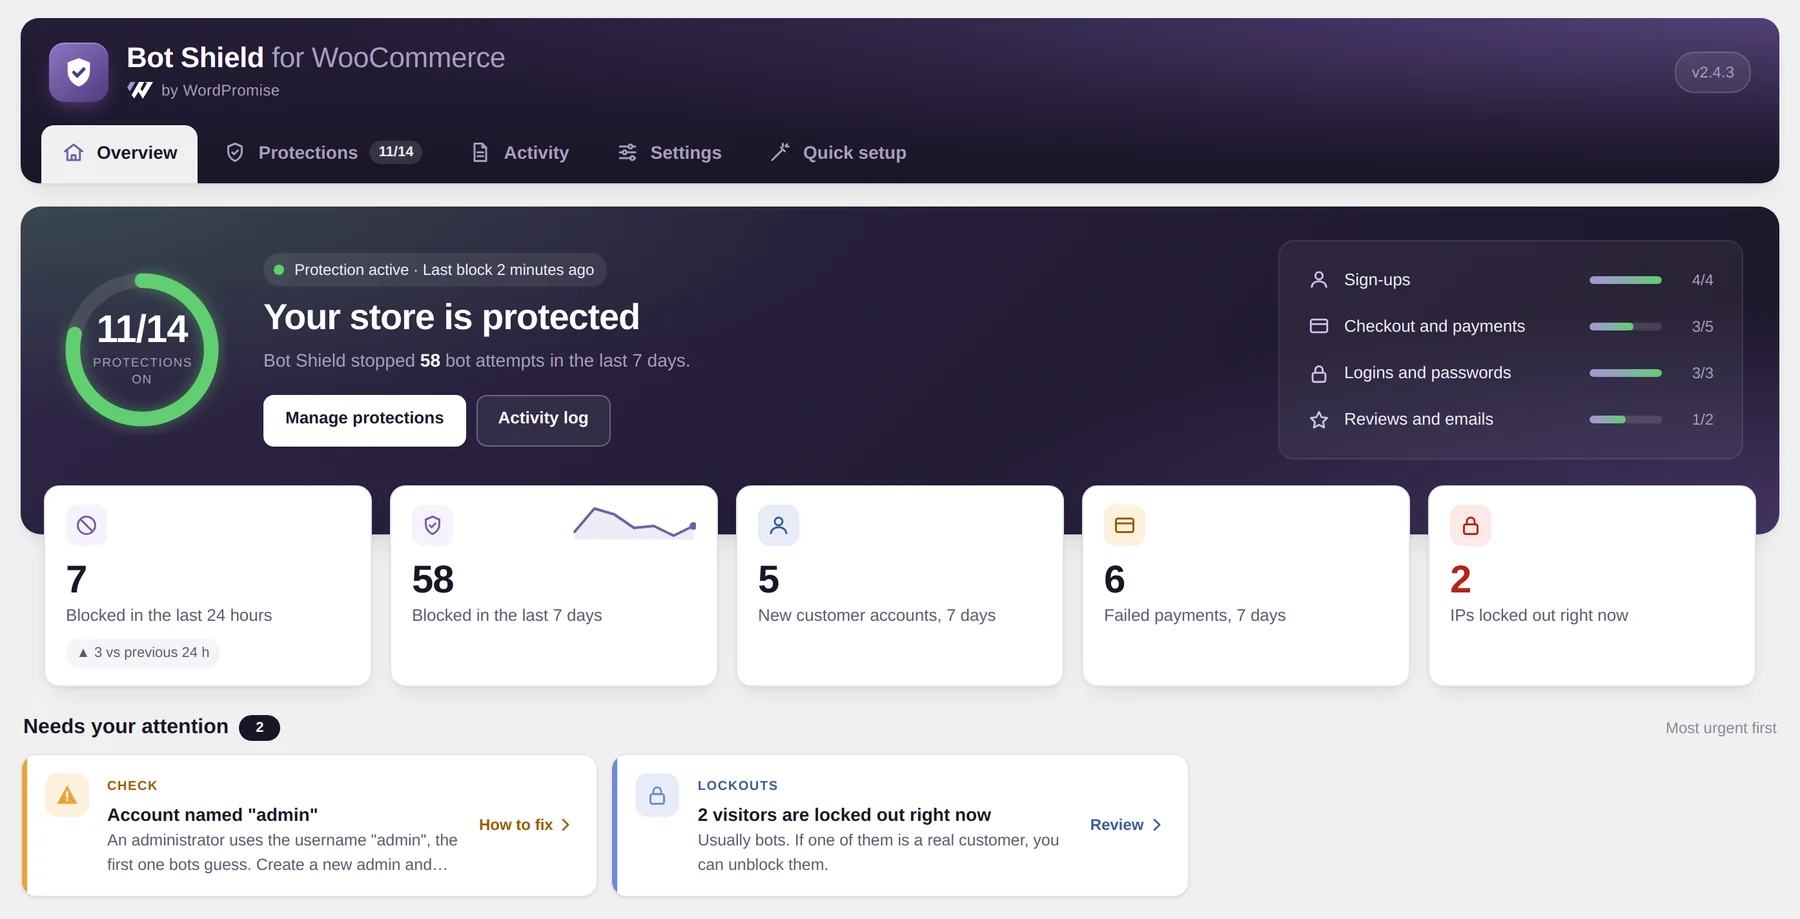Viewport: 1800px width, 919px height.
Task: Click the Bot Shield logo icon
Action: point(79,72)
